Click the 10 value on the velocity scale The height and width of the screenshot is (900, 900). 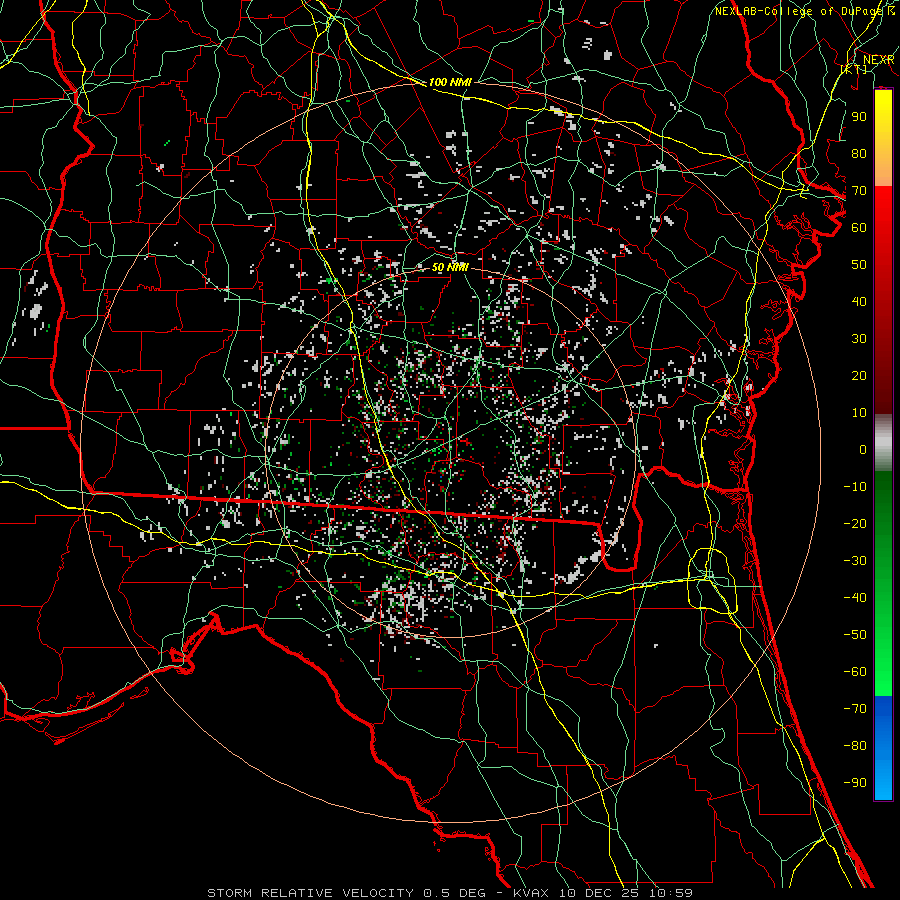(859, 413)
